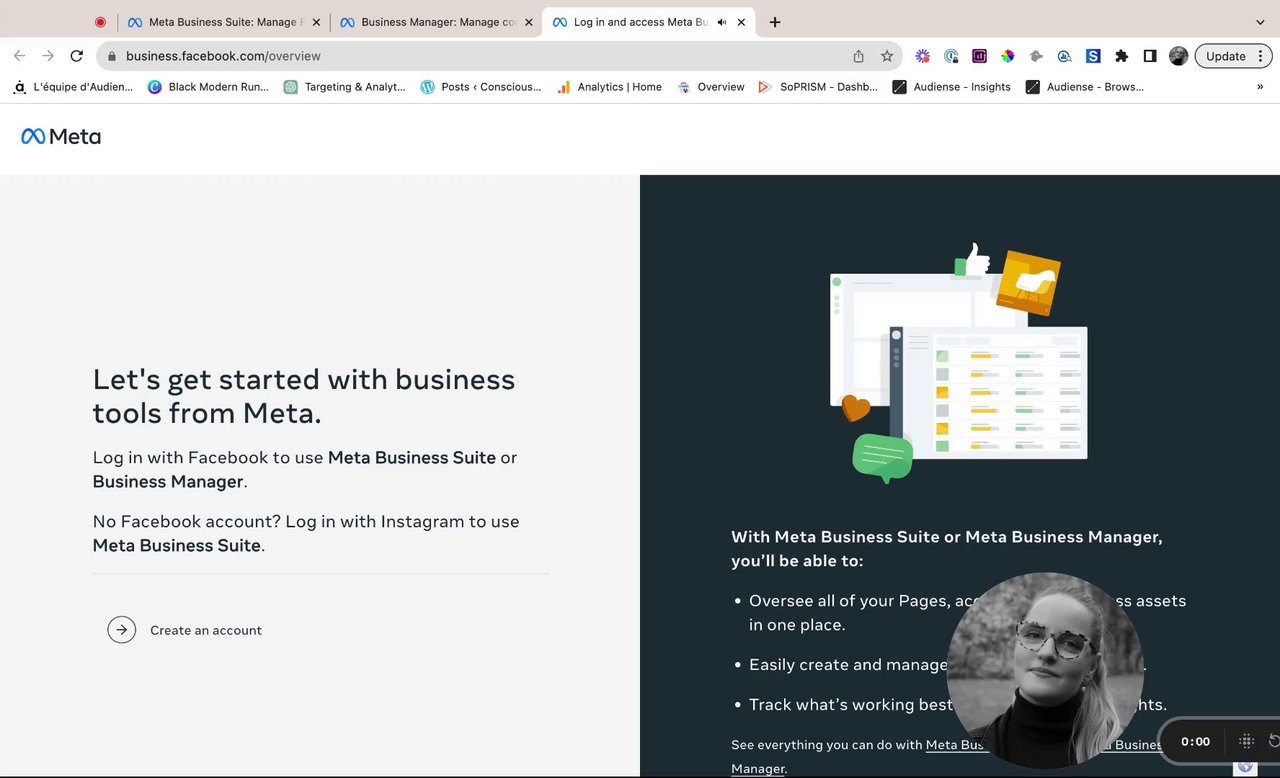Open SoPRISM - Dashb... bookmark
This screenshot has height=778, width=1280.
(817, 87)
